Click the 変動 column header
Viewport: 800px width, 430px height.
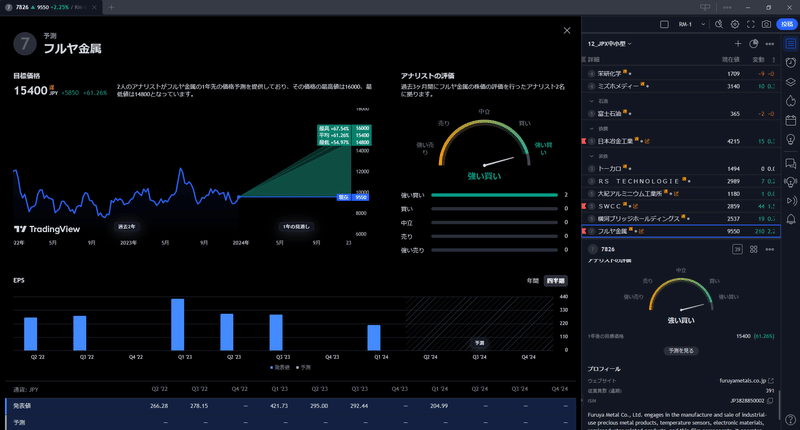758,60
